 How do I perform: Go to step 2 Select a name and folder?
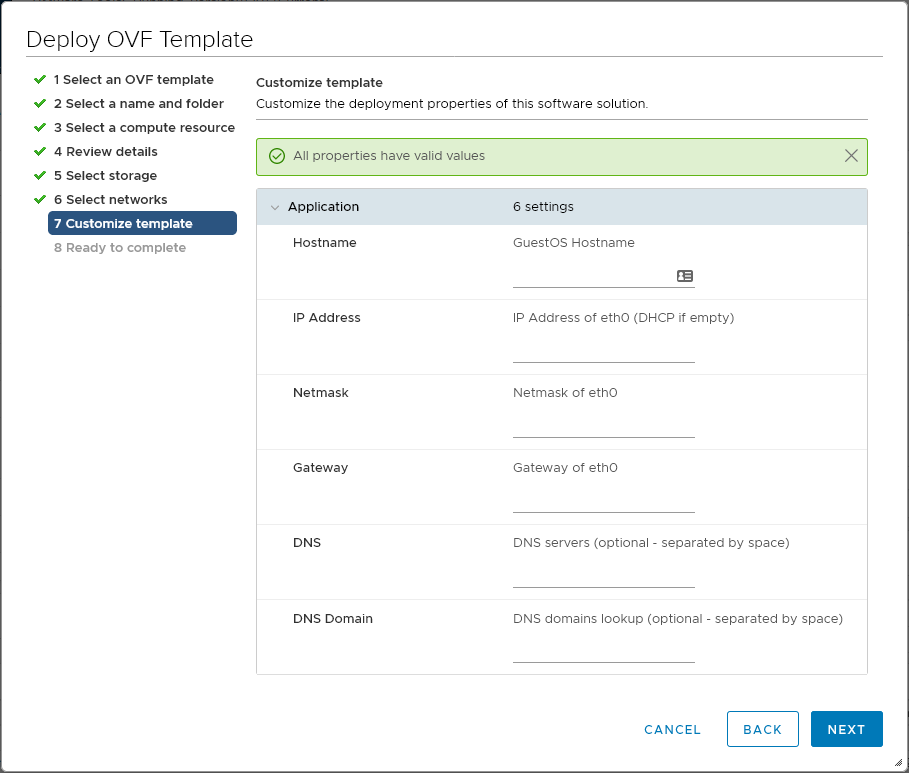pos(139,104)
